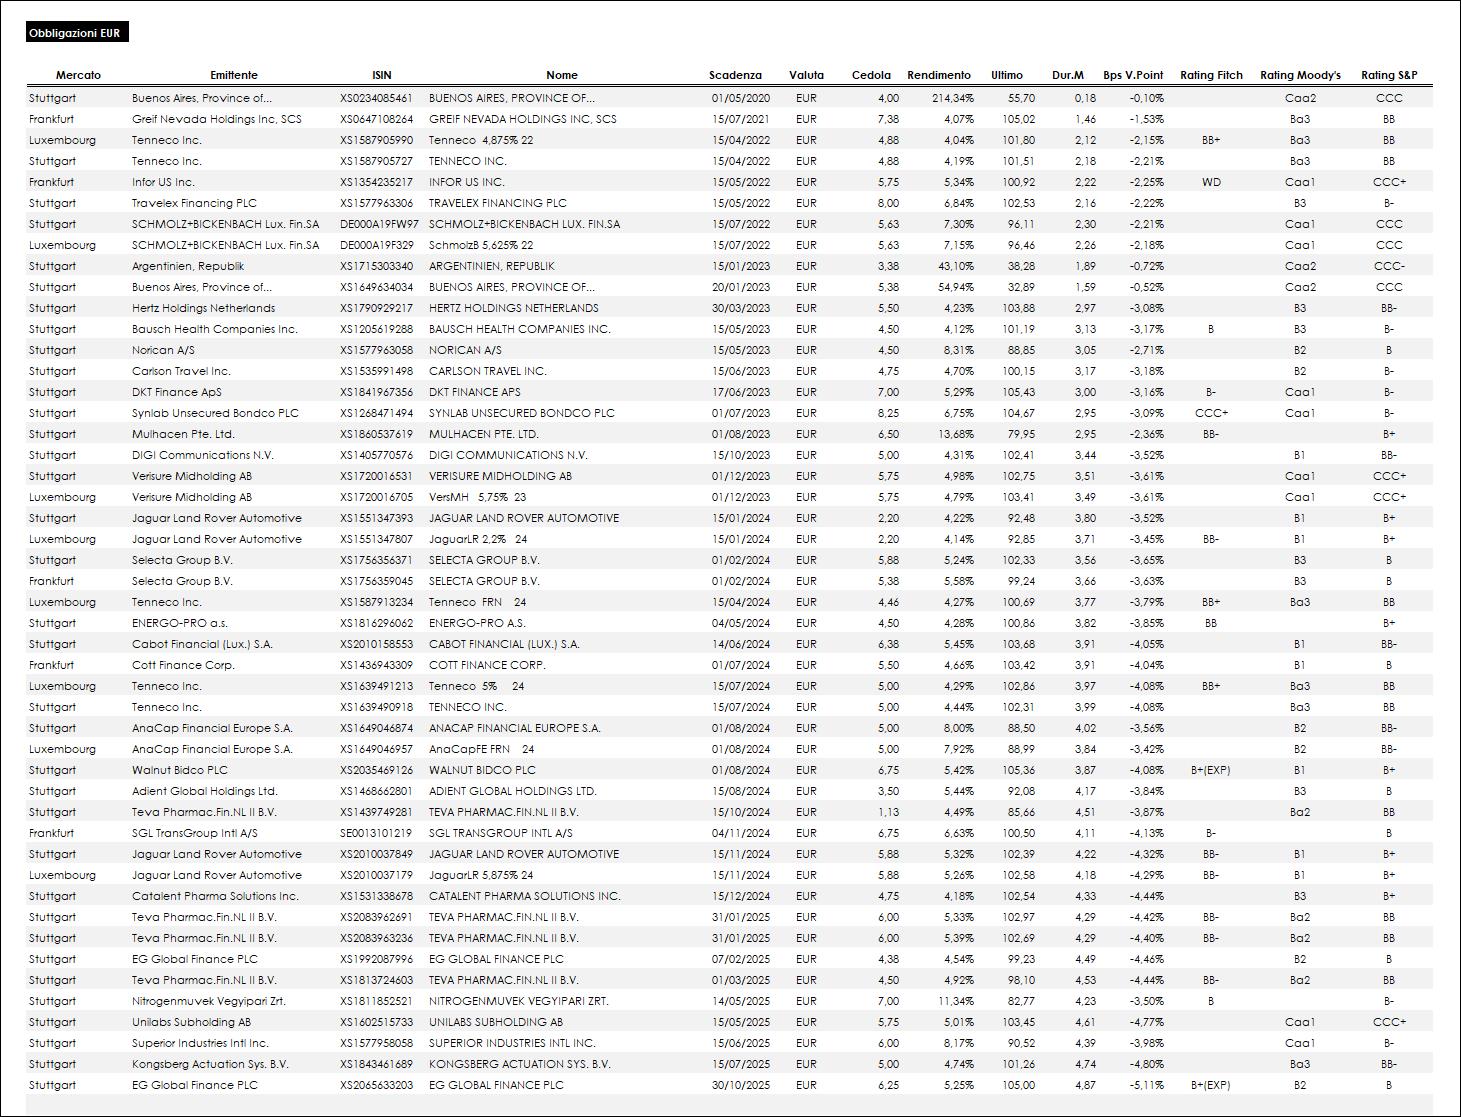Select ISIN XS1715303340 for Argentinien, Republik

click(376, 266)
